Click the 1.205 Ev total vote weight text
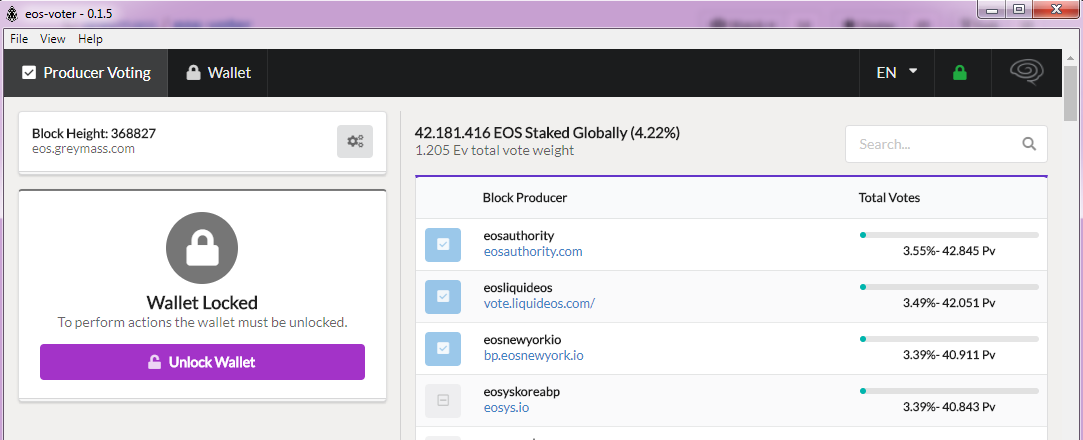 click(x=495, y=150)
